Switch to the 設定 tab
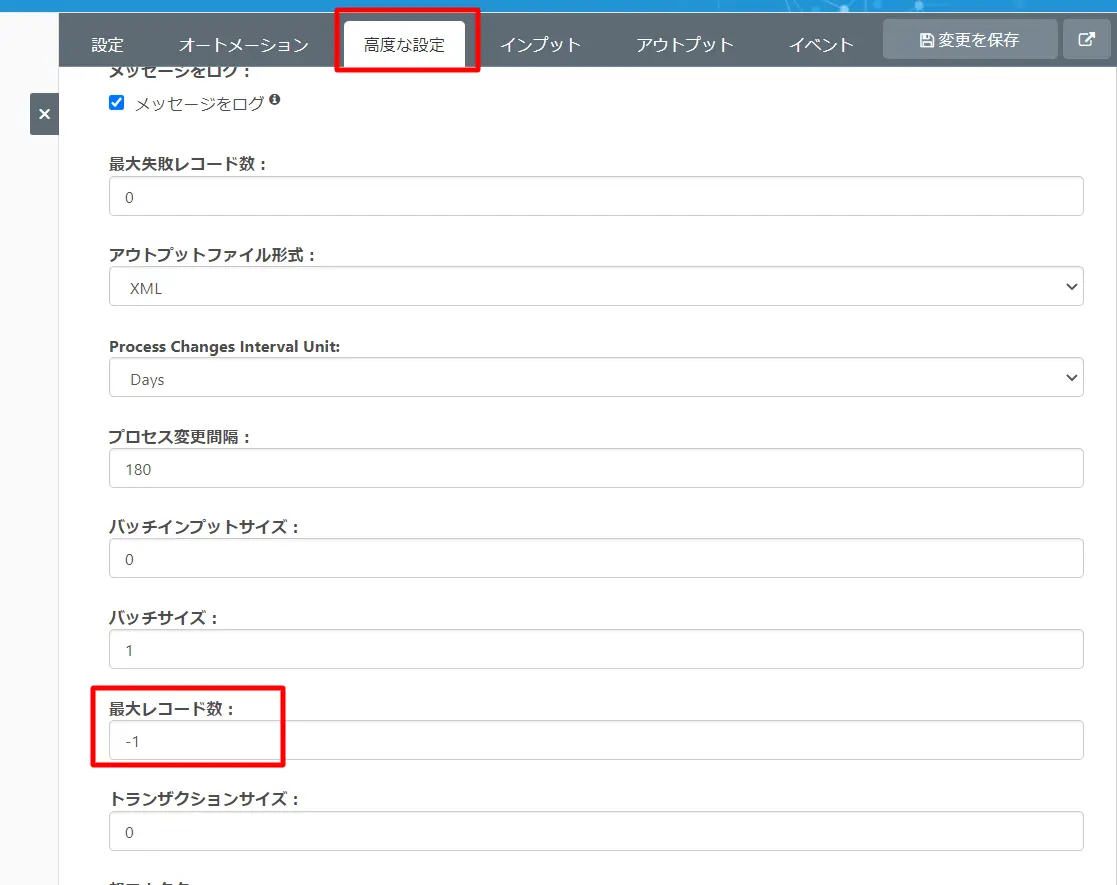Screen dimensions: 1117x885 (108, 45)
